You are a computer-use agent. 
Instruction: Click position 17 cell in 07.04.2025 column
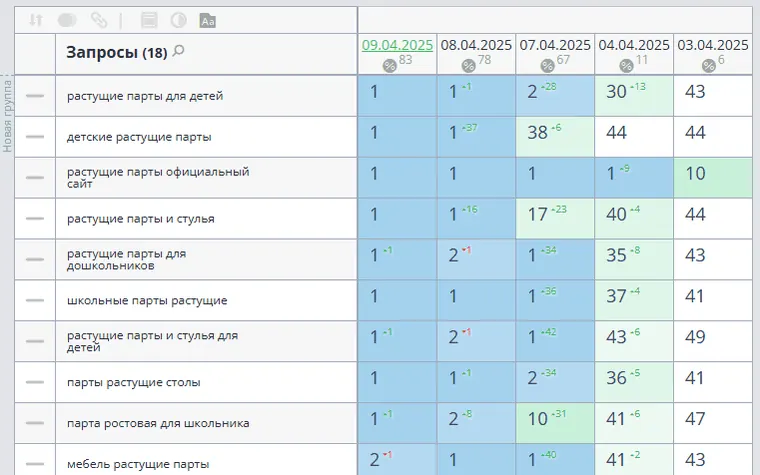point(555,219)
